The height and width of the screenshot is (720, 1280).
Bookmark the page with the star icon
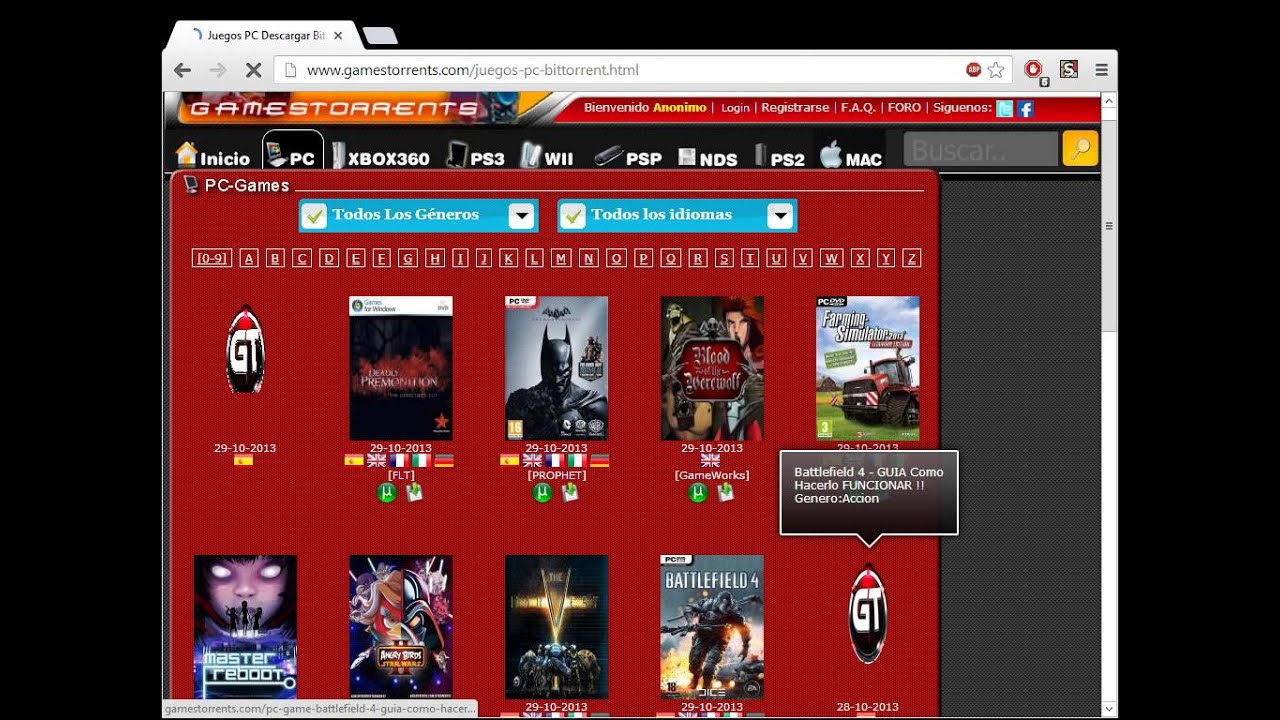[x=996, y=70]
